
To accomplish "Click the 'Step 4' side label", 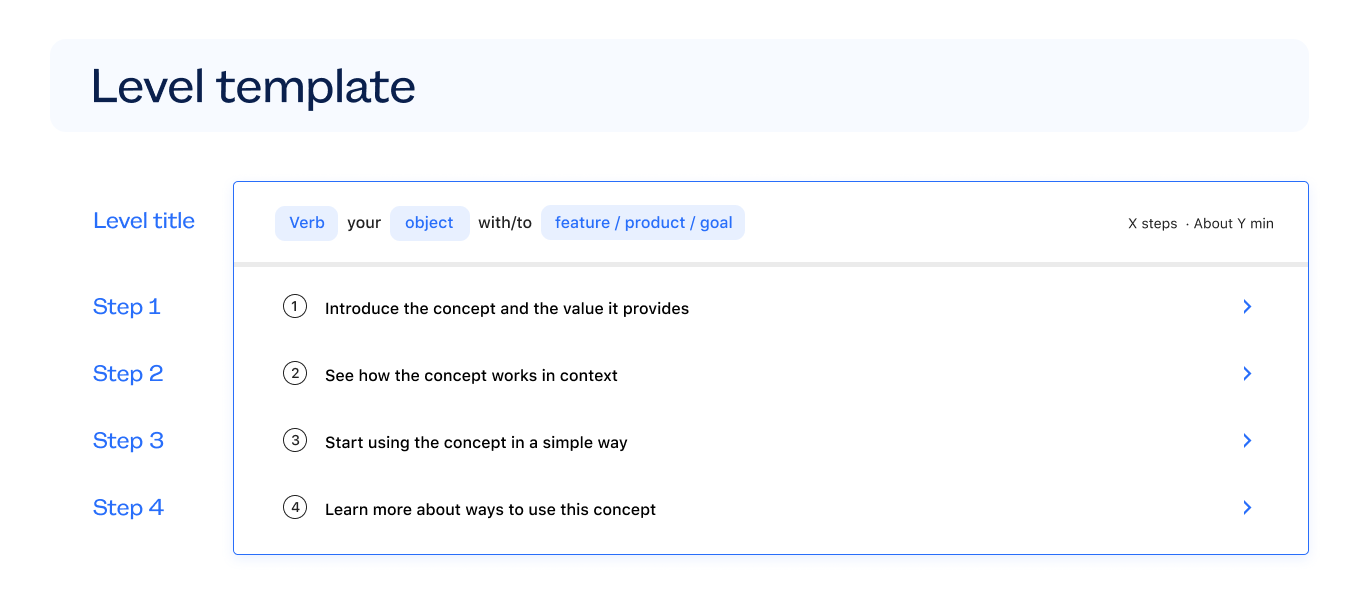I will (128, 508).
